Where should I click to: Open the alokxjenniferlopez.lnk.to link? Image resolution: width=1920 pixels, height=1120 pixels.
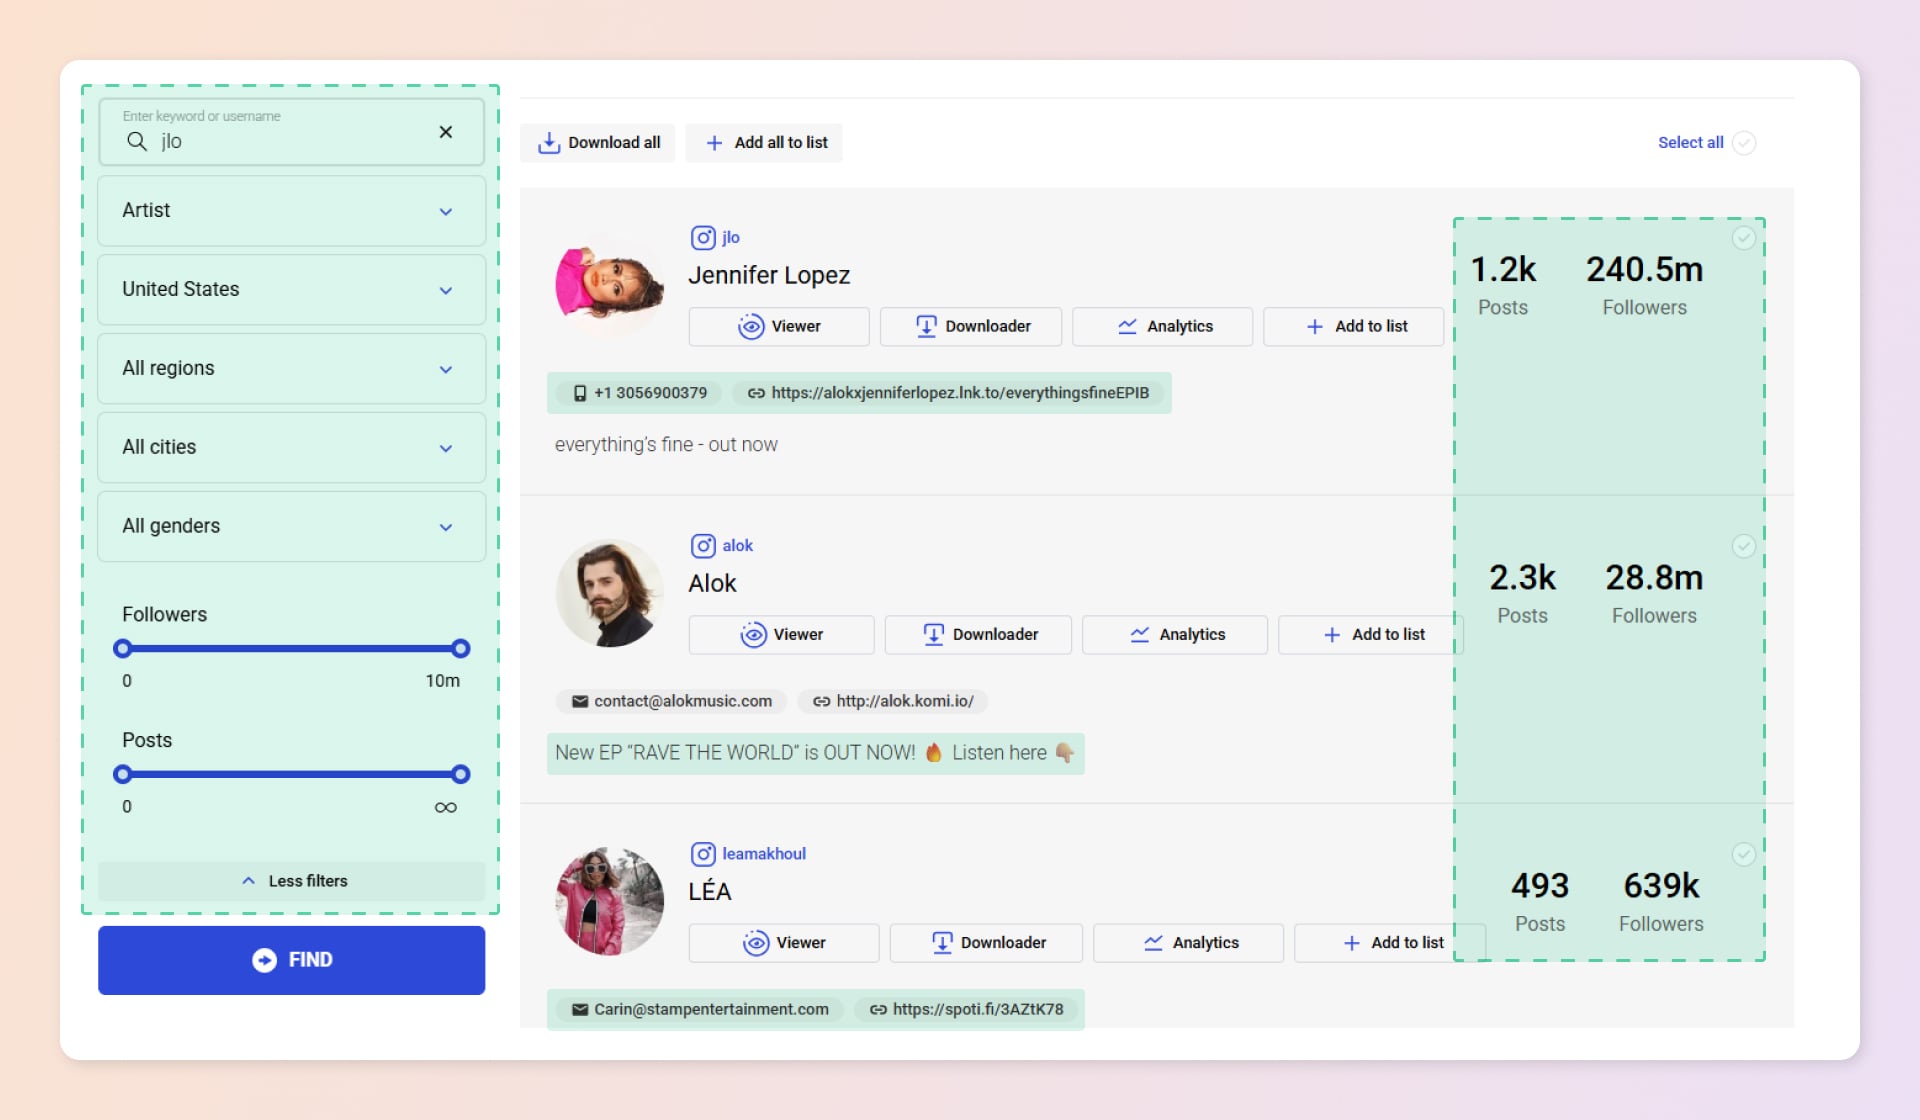click(x=948, y=393)
